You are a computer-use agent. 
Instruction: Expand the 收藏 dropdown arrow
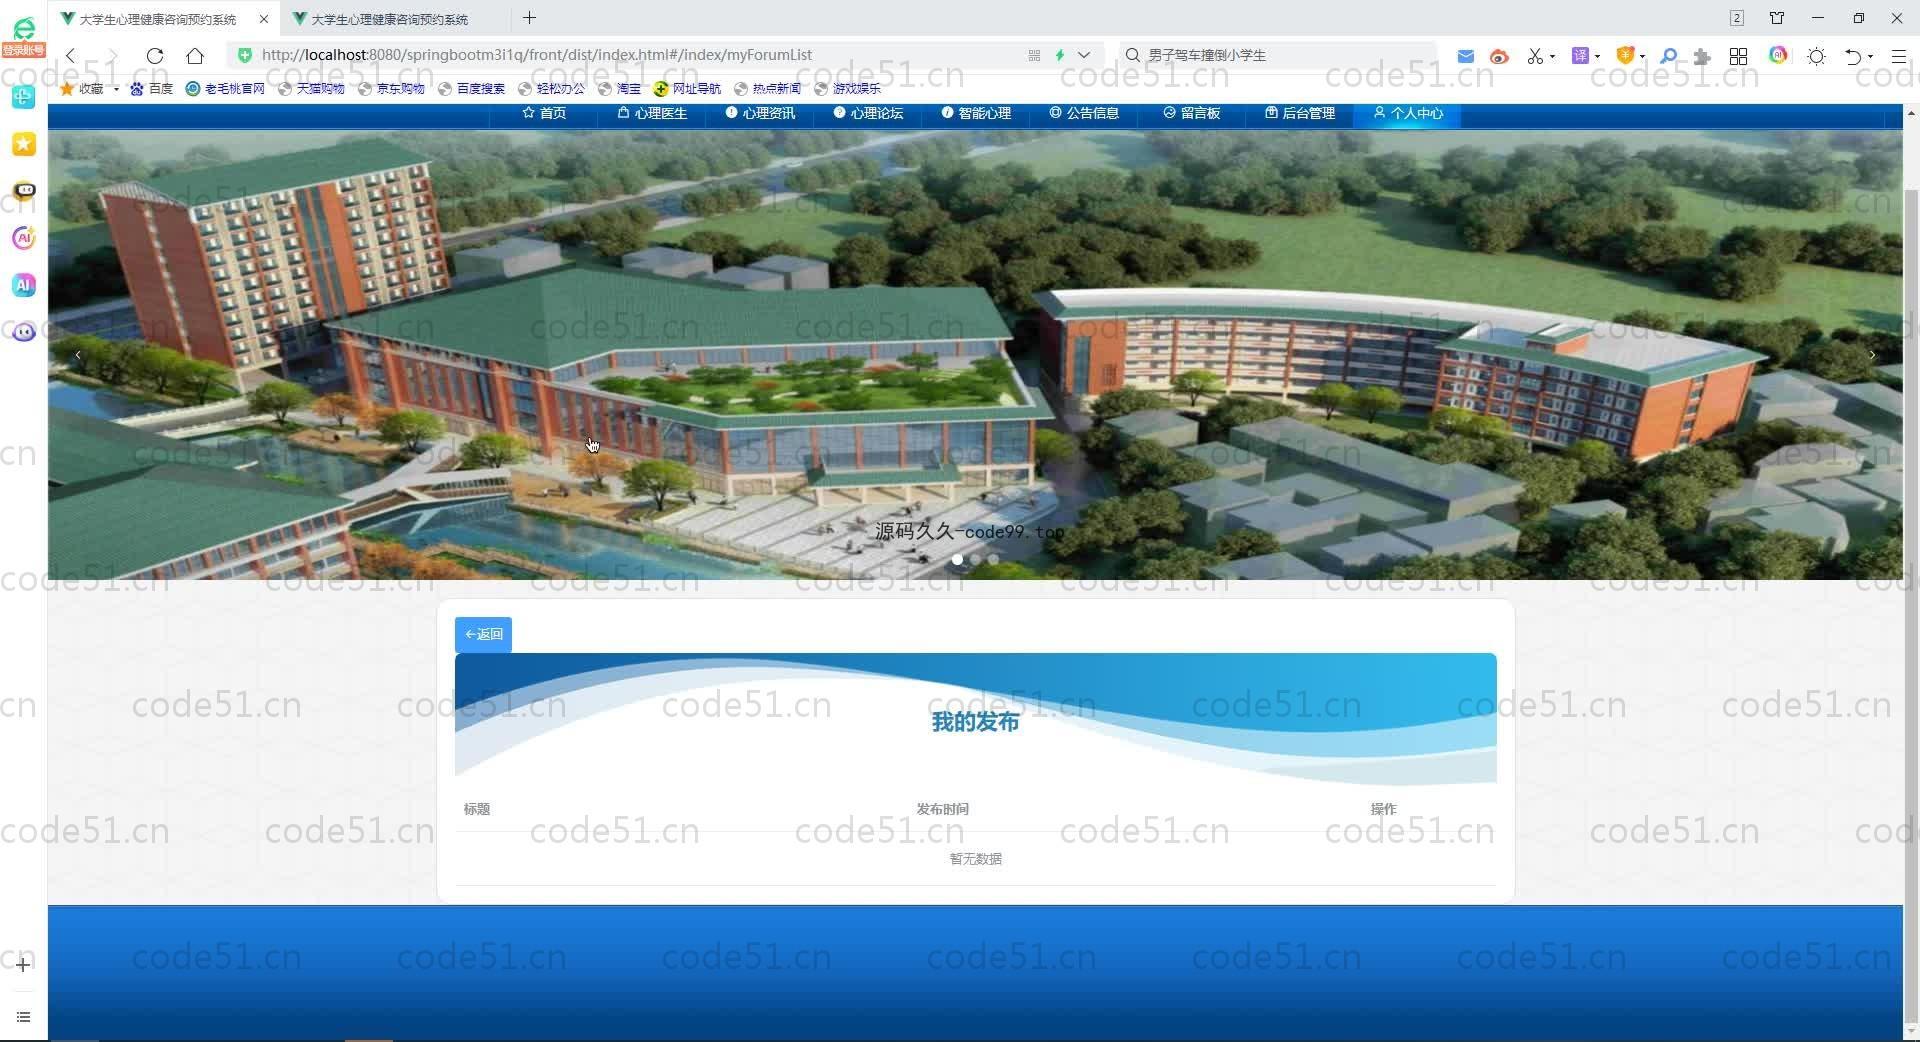116,89
